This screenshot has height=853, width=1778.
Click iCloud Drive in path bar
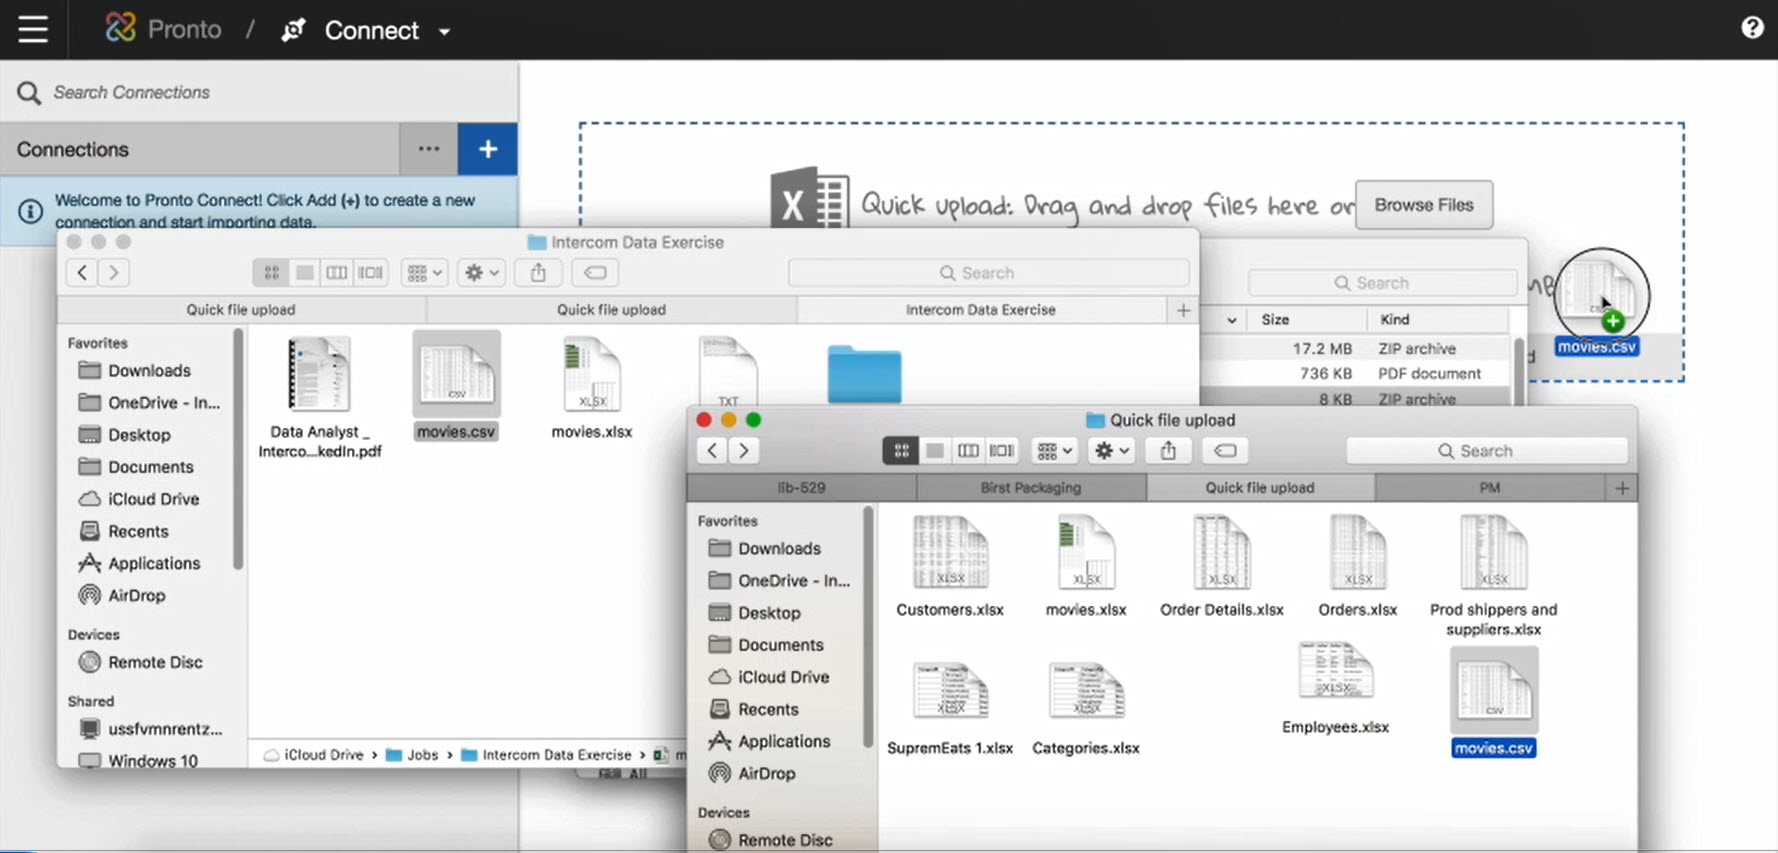(x=313, y=755)
